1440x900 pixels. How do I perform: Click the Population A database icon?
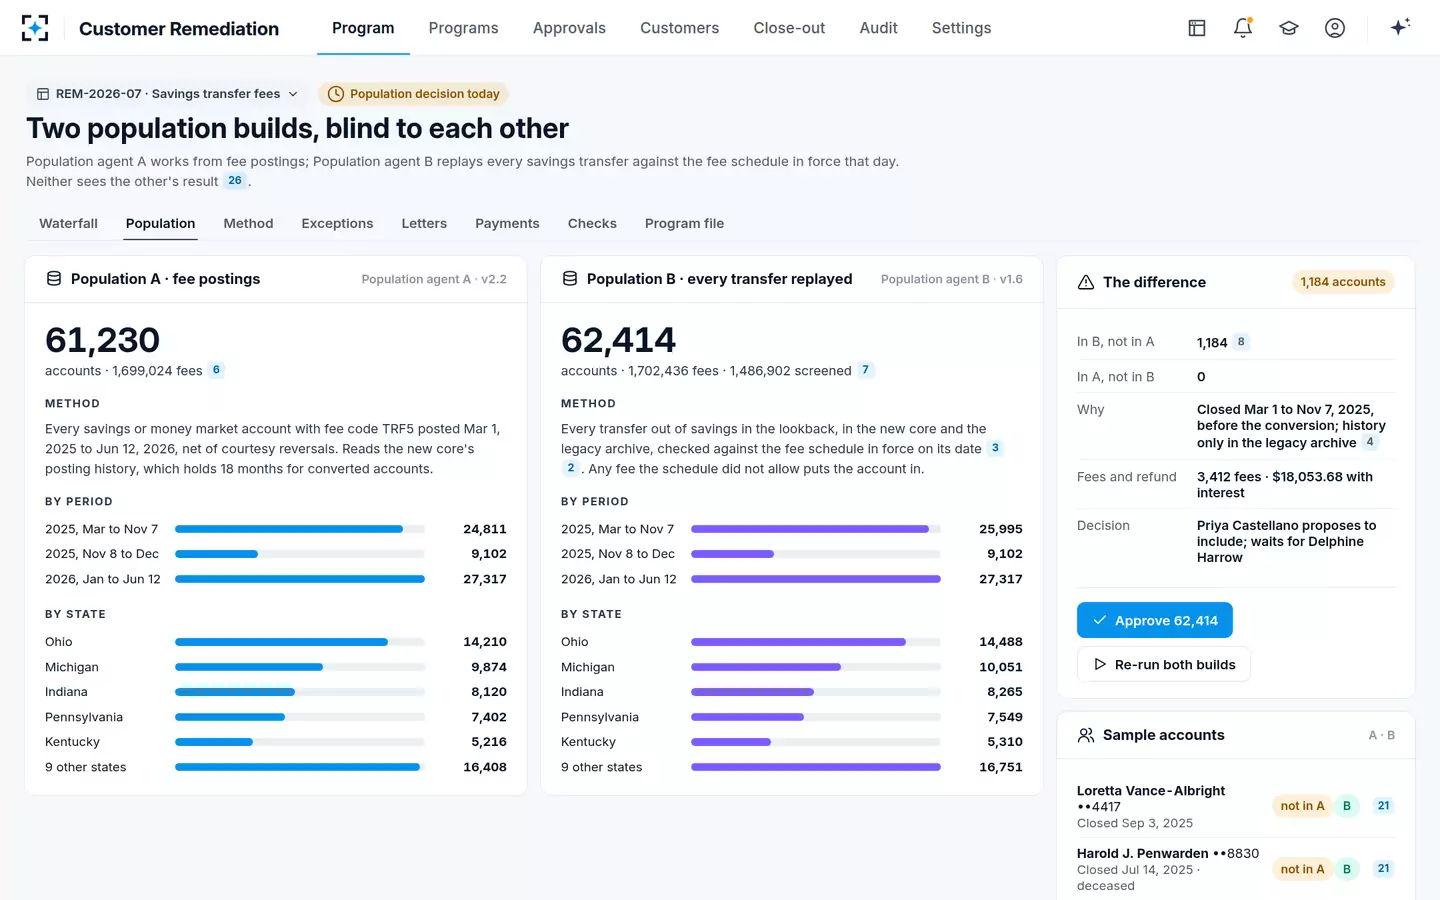pyautogui.click(x=54, y=279)
